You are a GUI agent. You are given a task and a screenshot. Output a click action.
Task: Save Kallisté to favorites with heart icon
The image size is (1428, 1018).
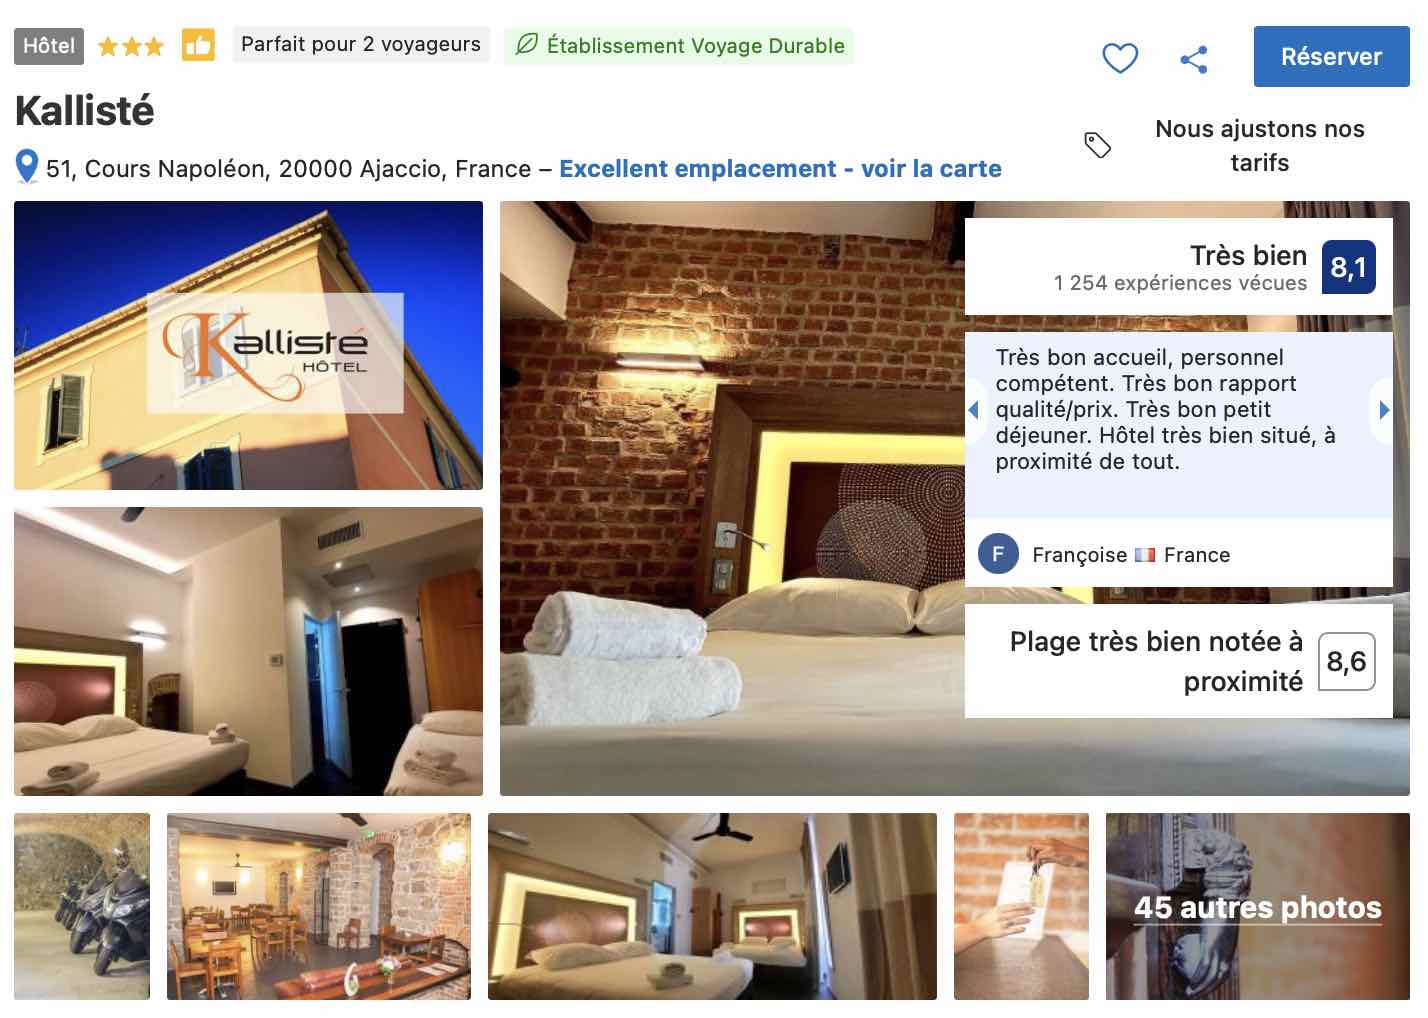[1120, 58]
